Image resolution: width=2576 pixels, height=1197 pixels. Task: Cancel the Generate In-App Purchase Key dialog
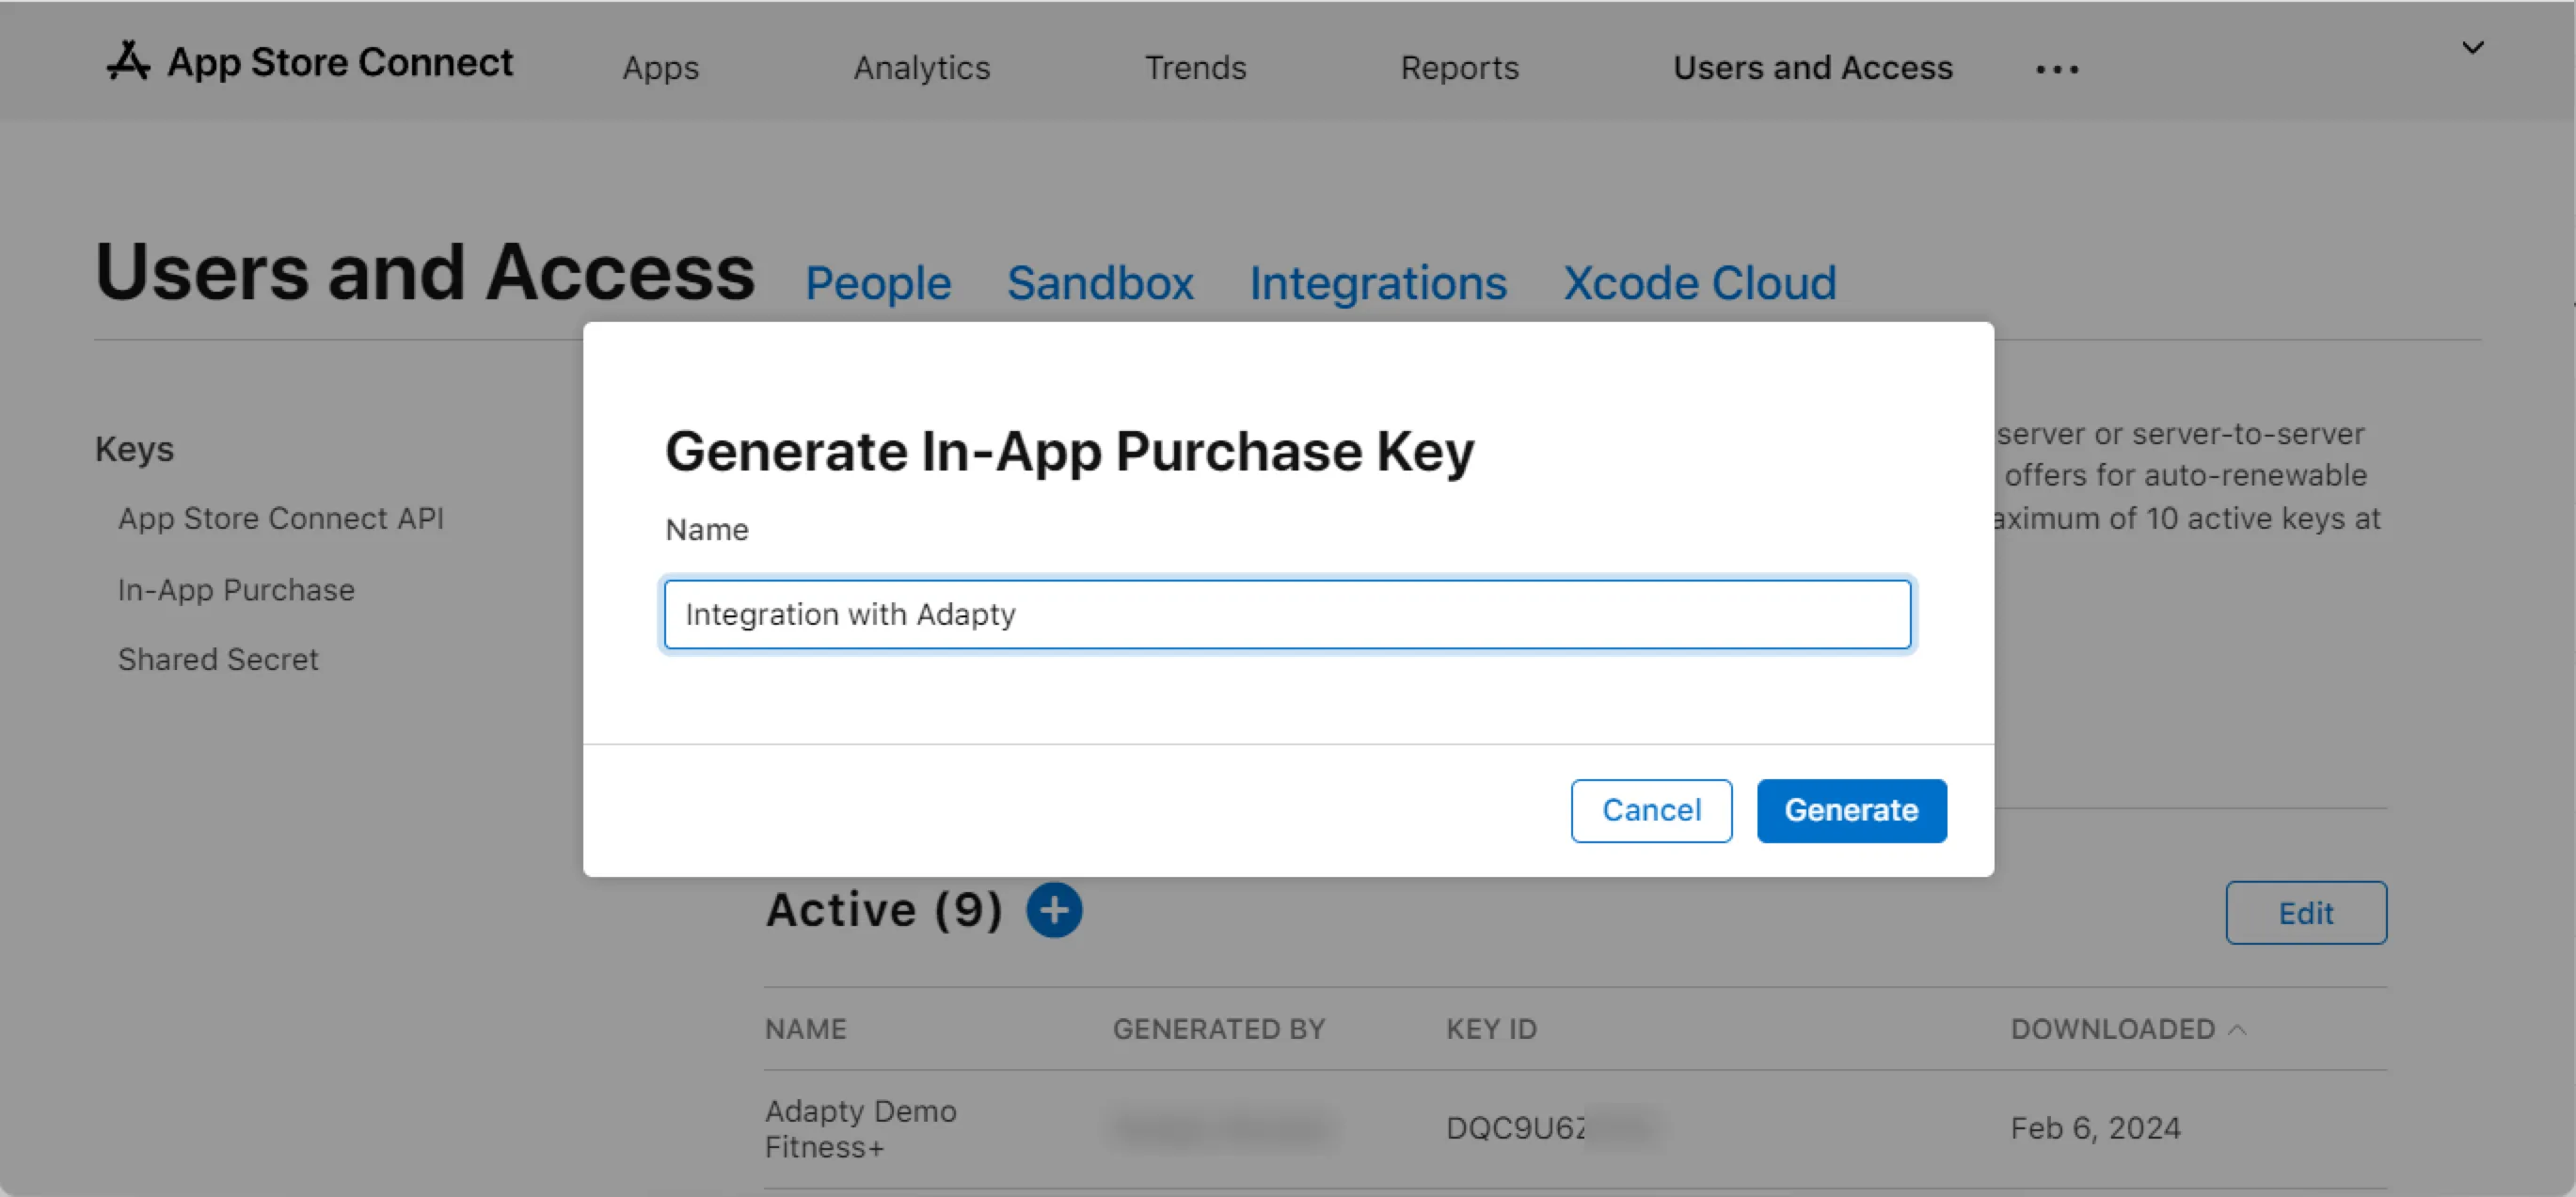pos(1651,810)
